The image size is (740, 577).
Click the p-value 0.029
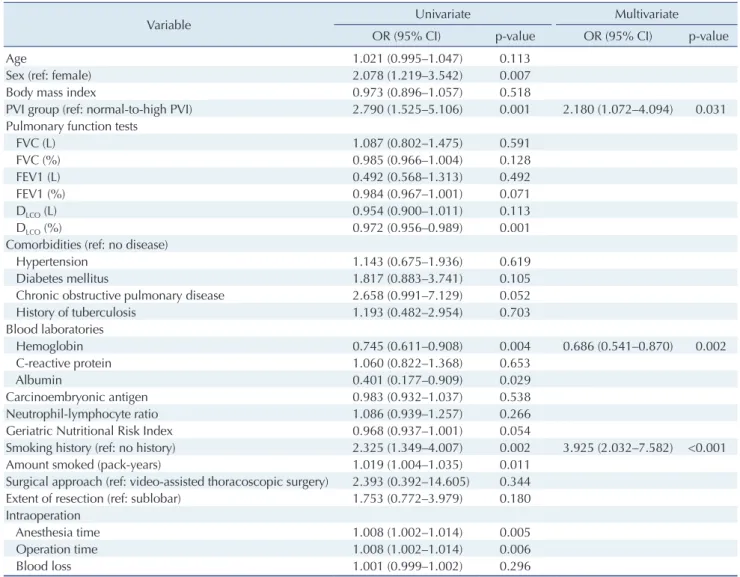[515, 380]
